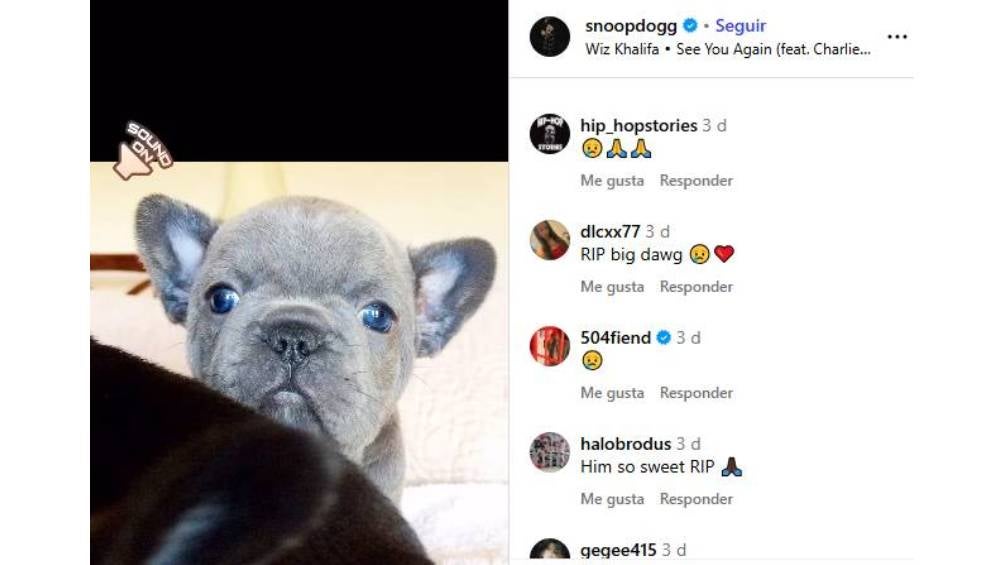Screen dimensions: 1004x565
Task: Reply to 504fiend comment via Responder
Action: pos(696,393)
